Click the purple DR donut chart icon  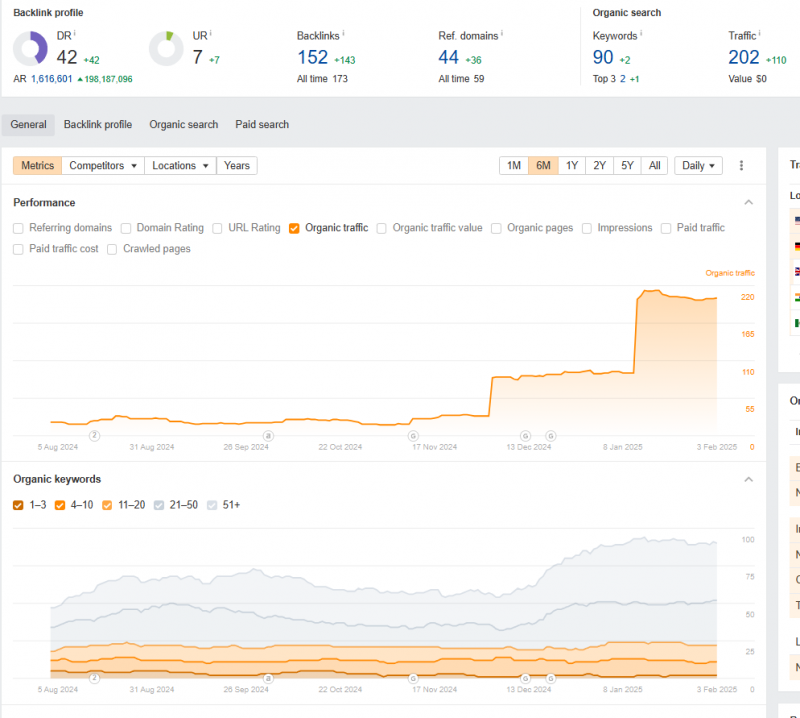coord(30,49)
